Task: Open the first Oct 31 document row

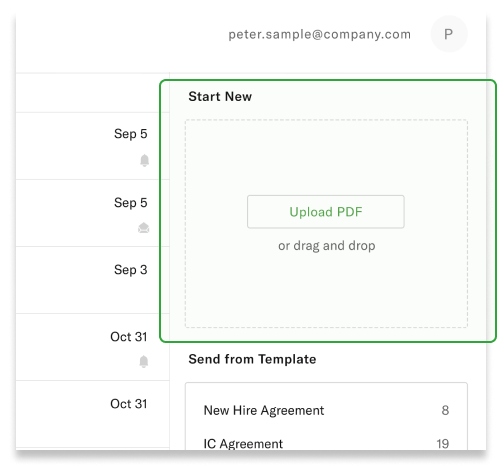Action: point(93,347)
